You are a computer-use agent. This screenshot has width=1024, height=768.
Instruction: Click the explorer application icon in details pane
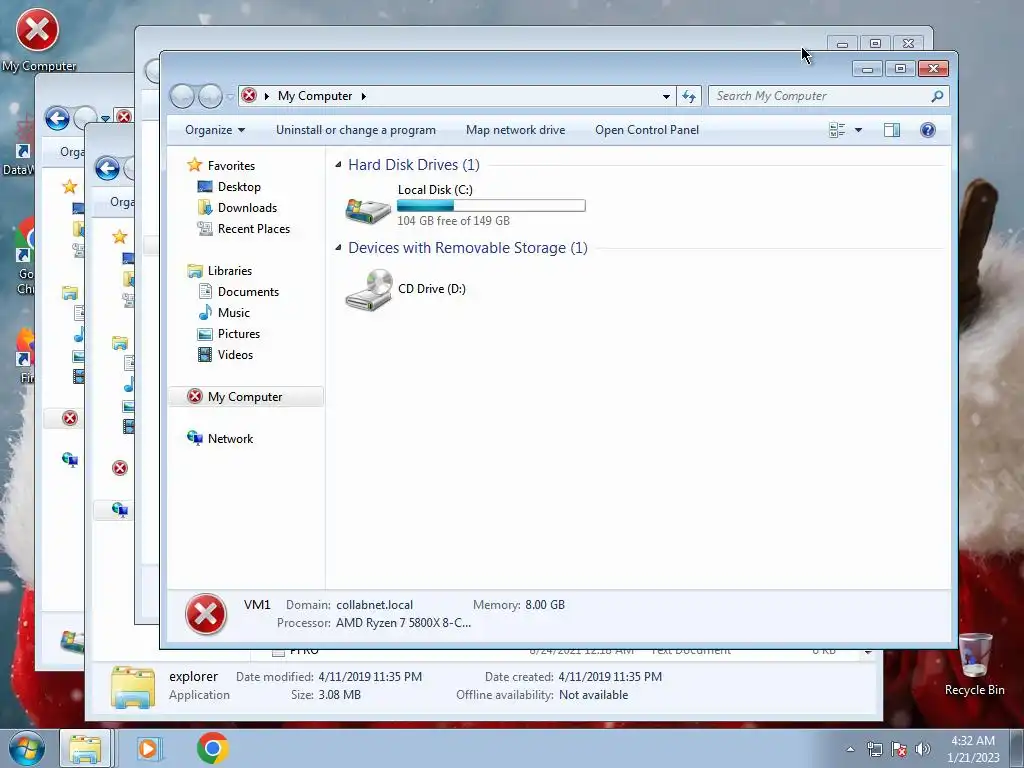pyautogui.click(x=133, y=686)
